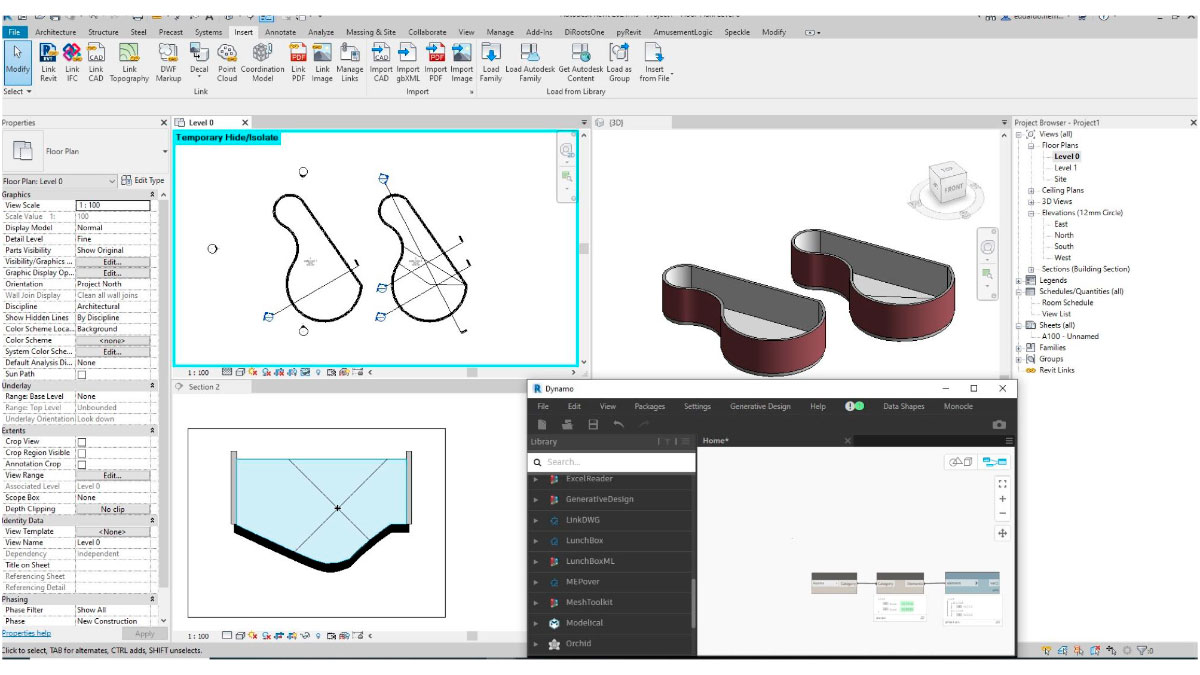Click the Import gbXML tool
Image resolution: width=1200 pixels, height=675 pixels.
408,61
